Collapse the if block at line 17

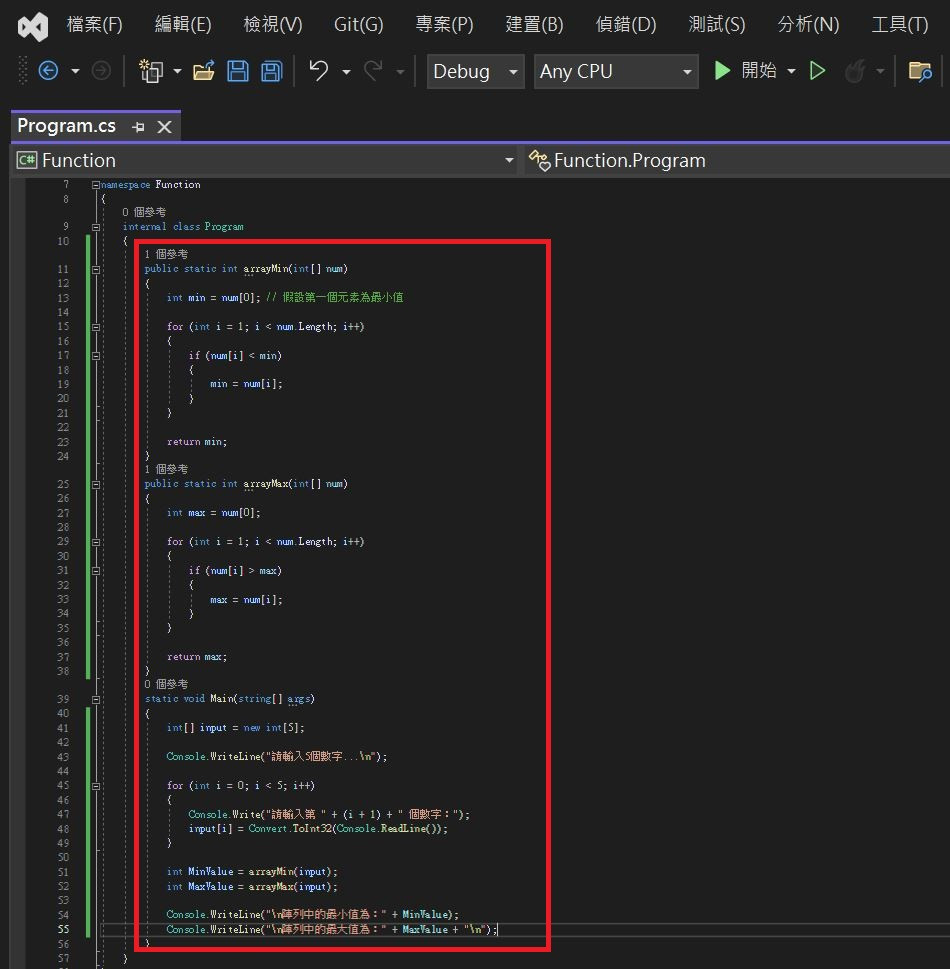click(x=96, y=356)
